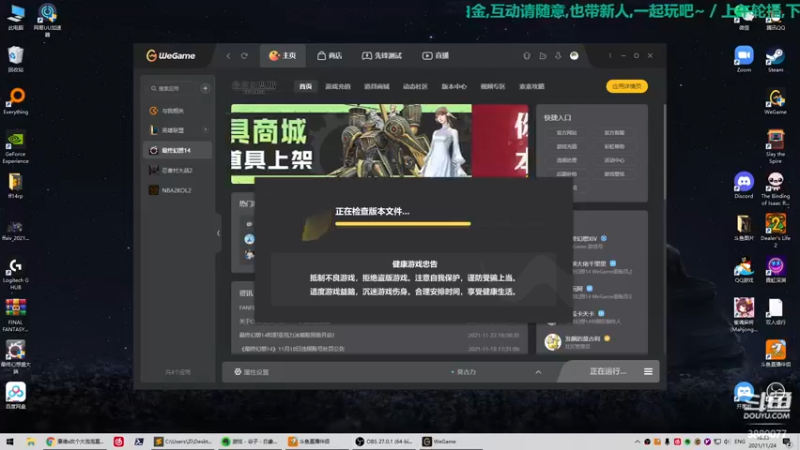800x450 pixels.
Task: Open the Mahjong desktop shortcut
Action: pyautogui.click(x=744, y=314)
